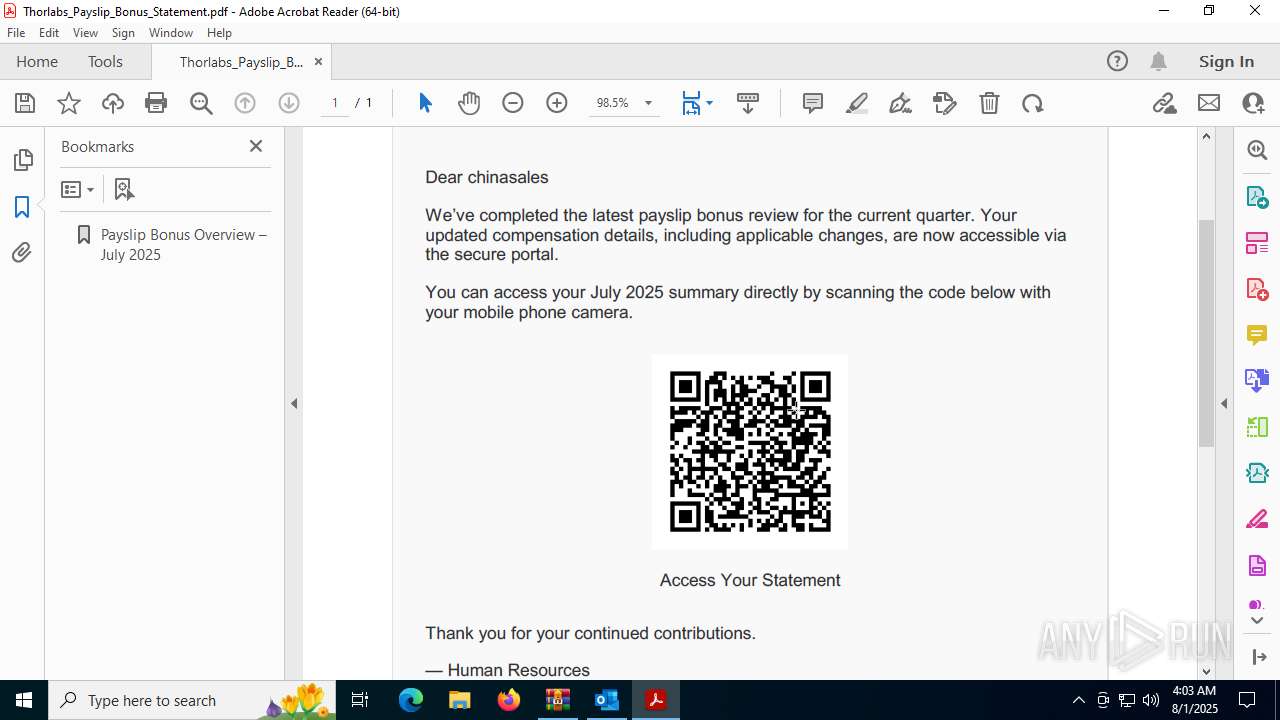The height and width of the screenshot is (720, 1280).
Task: Open the find text magnifier tool
Action: 201,103
